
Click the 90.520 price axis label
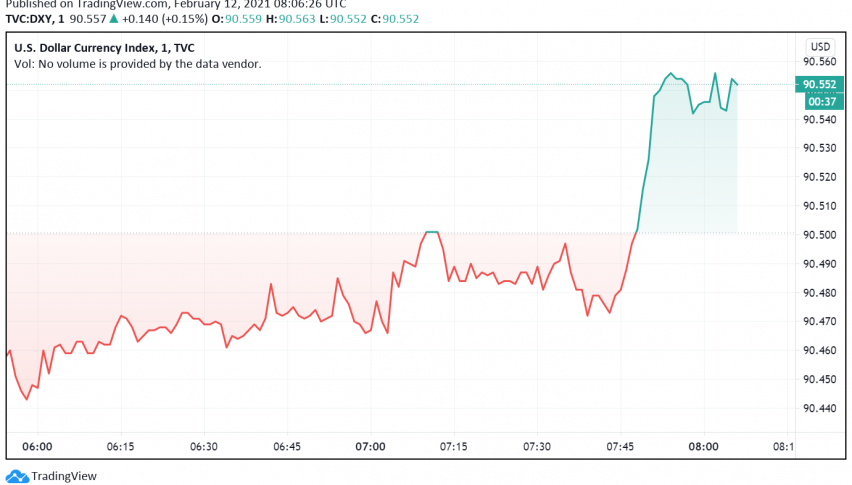coord(820,177)
